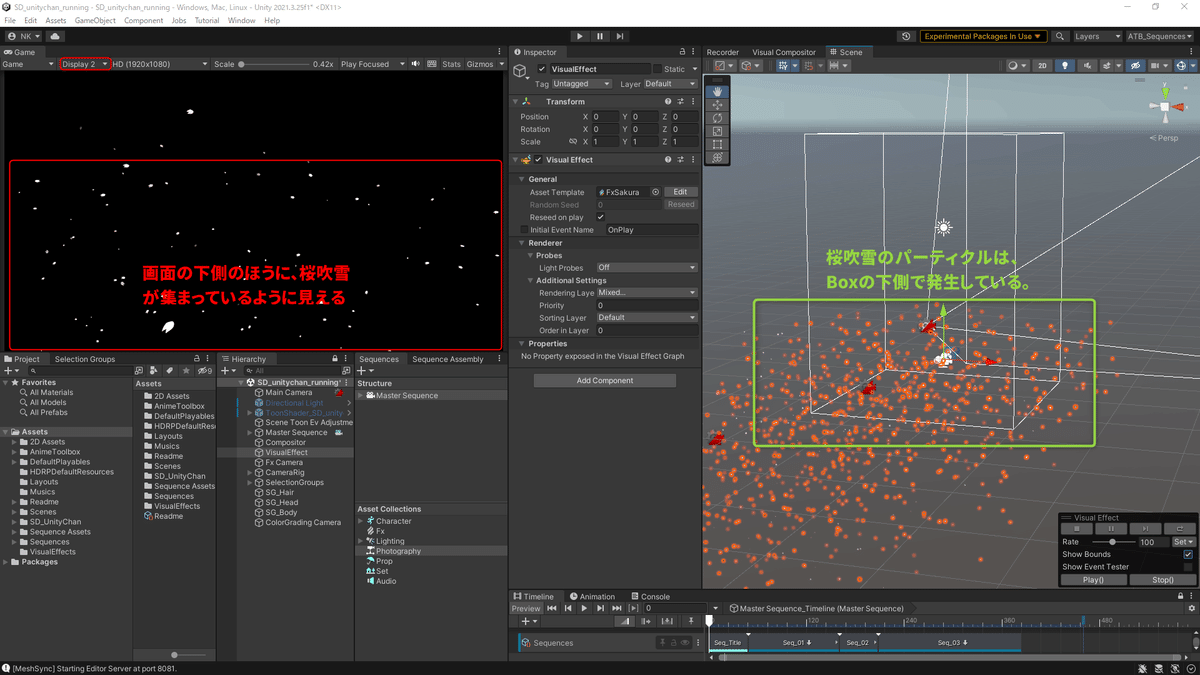The width and height of the screenshot is (1200, 675).
Task: Click the cloud services icon
Action: click(x=55, y=36)
